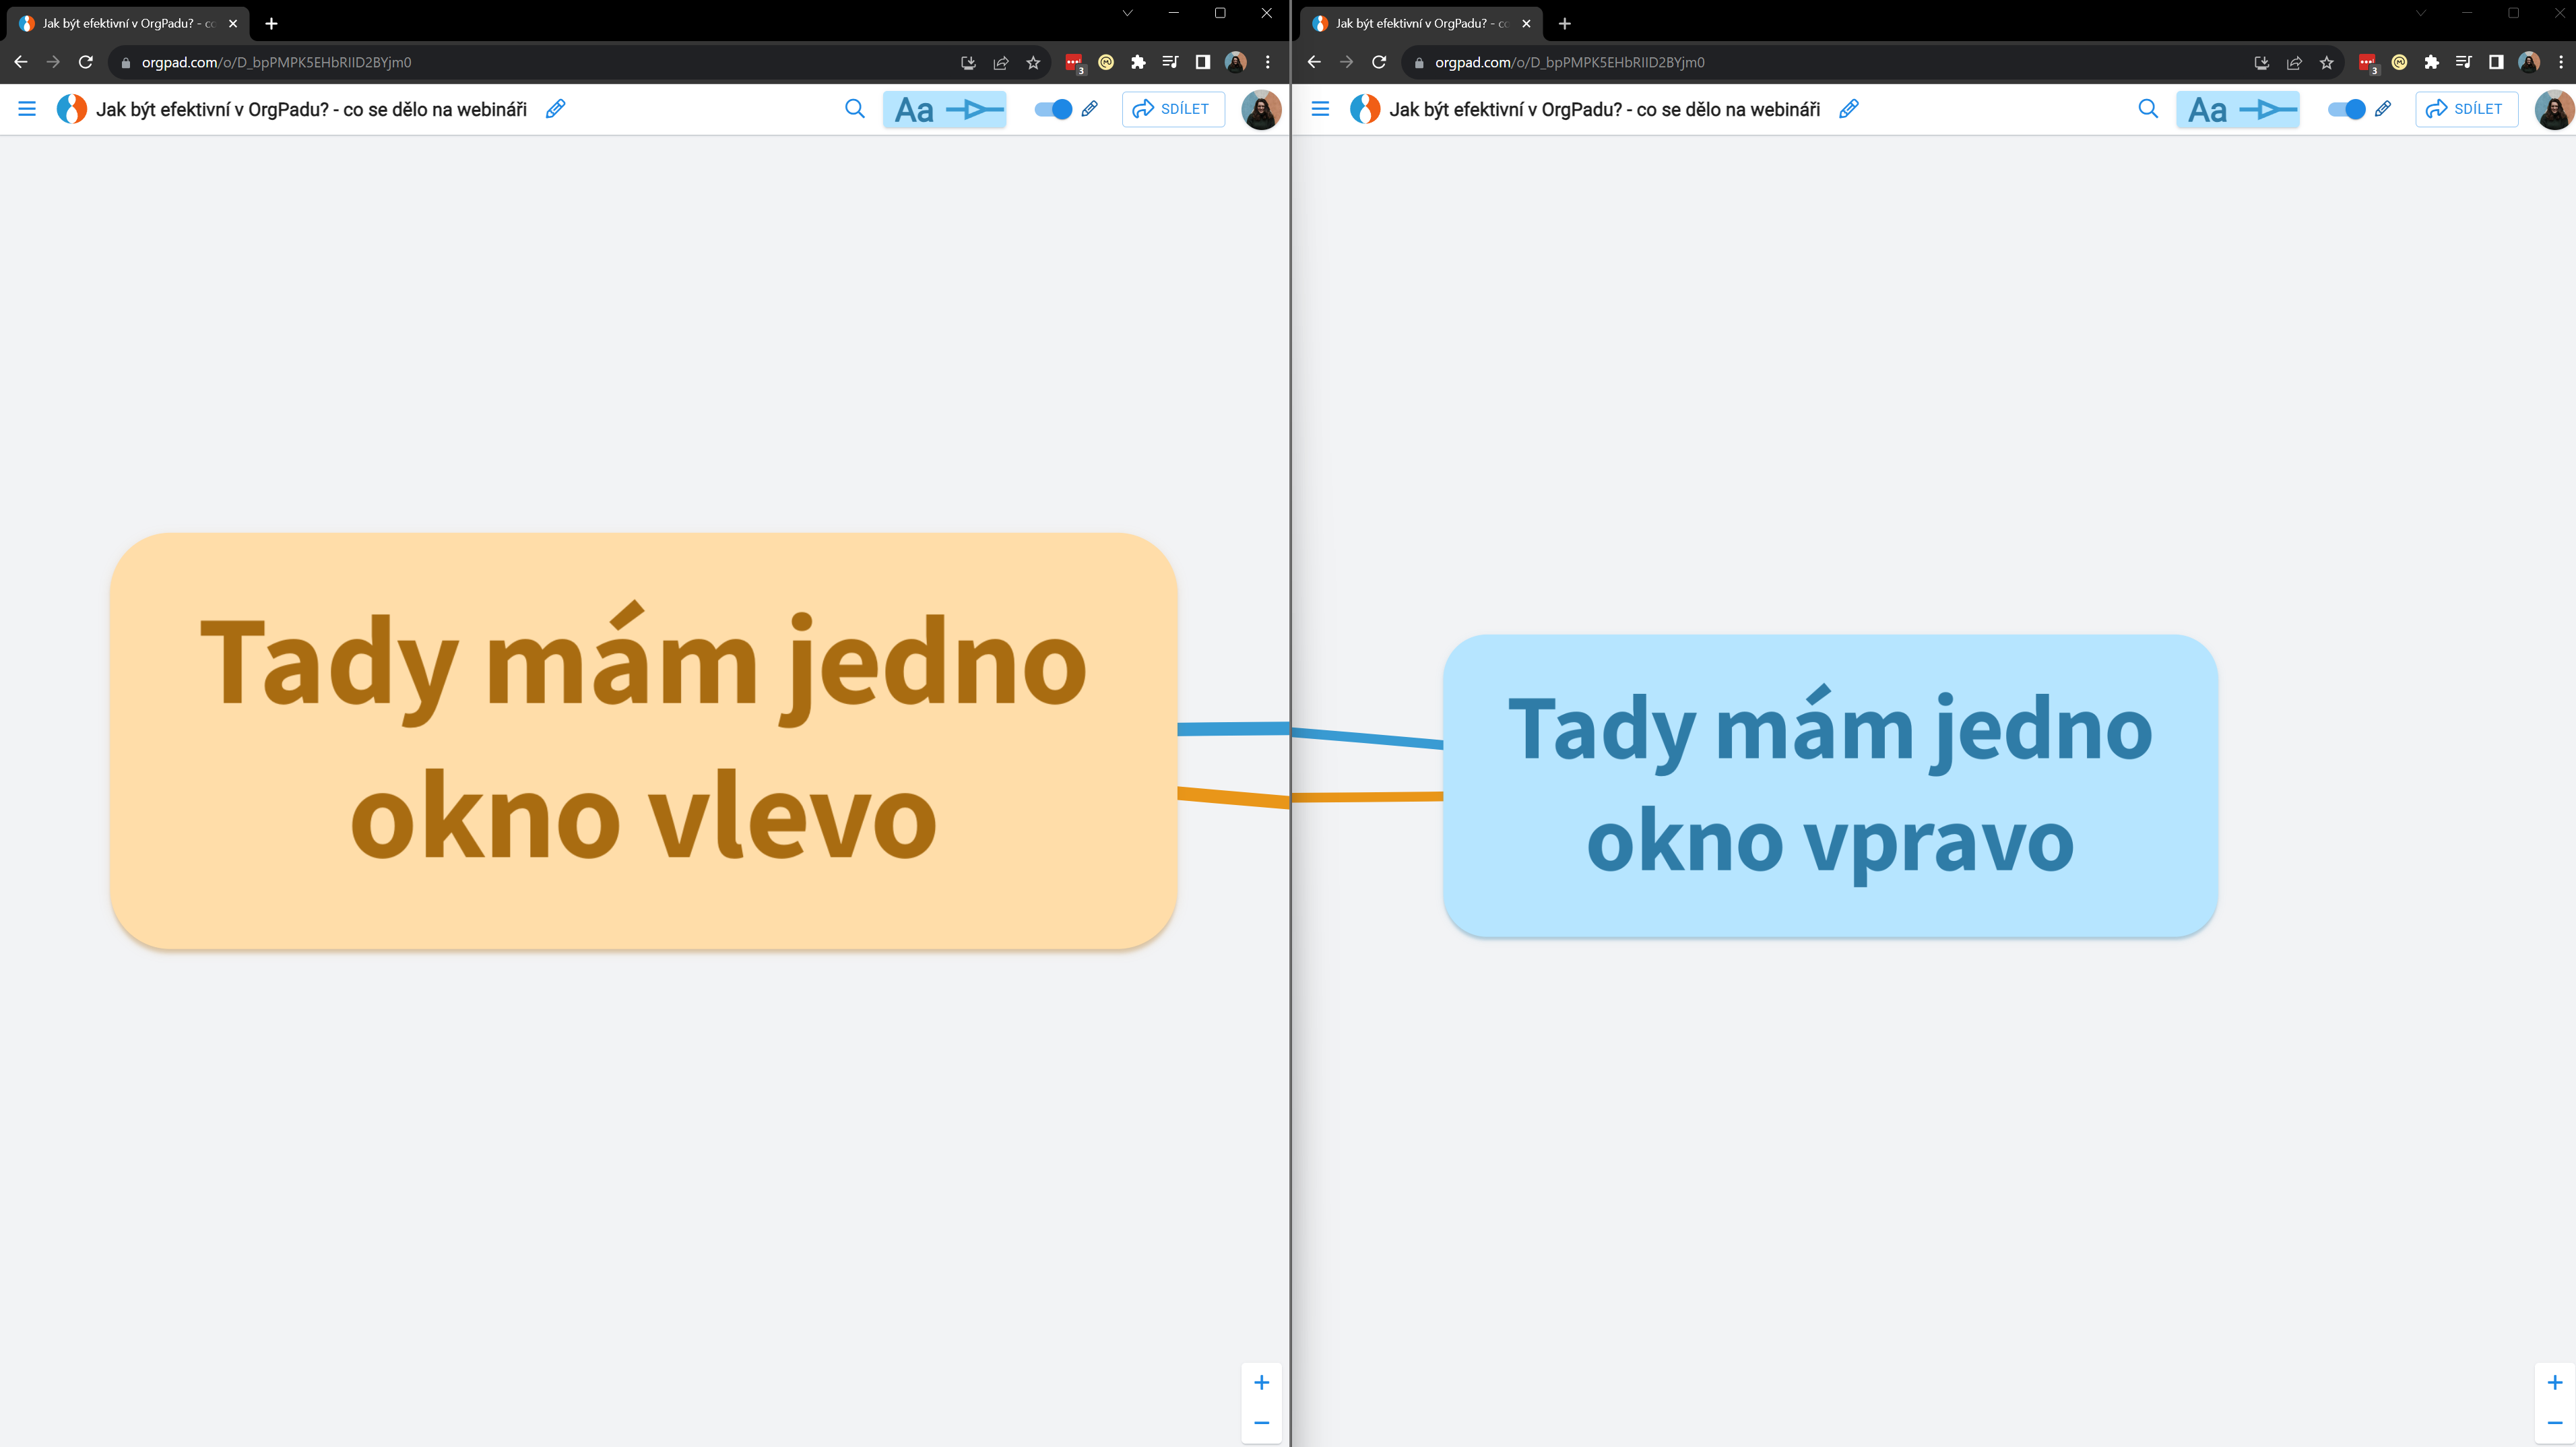Viewport: 2576px width, 1447px height.
Task: Open hamburger menu in right window
Action: (1320, 109)
